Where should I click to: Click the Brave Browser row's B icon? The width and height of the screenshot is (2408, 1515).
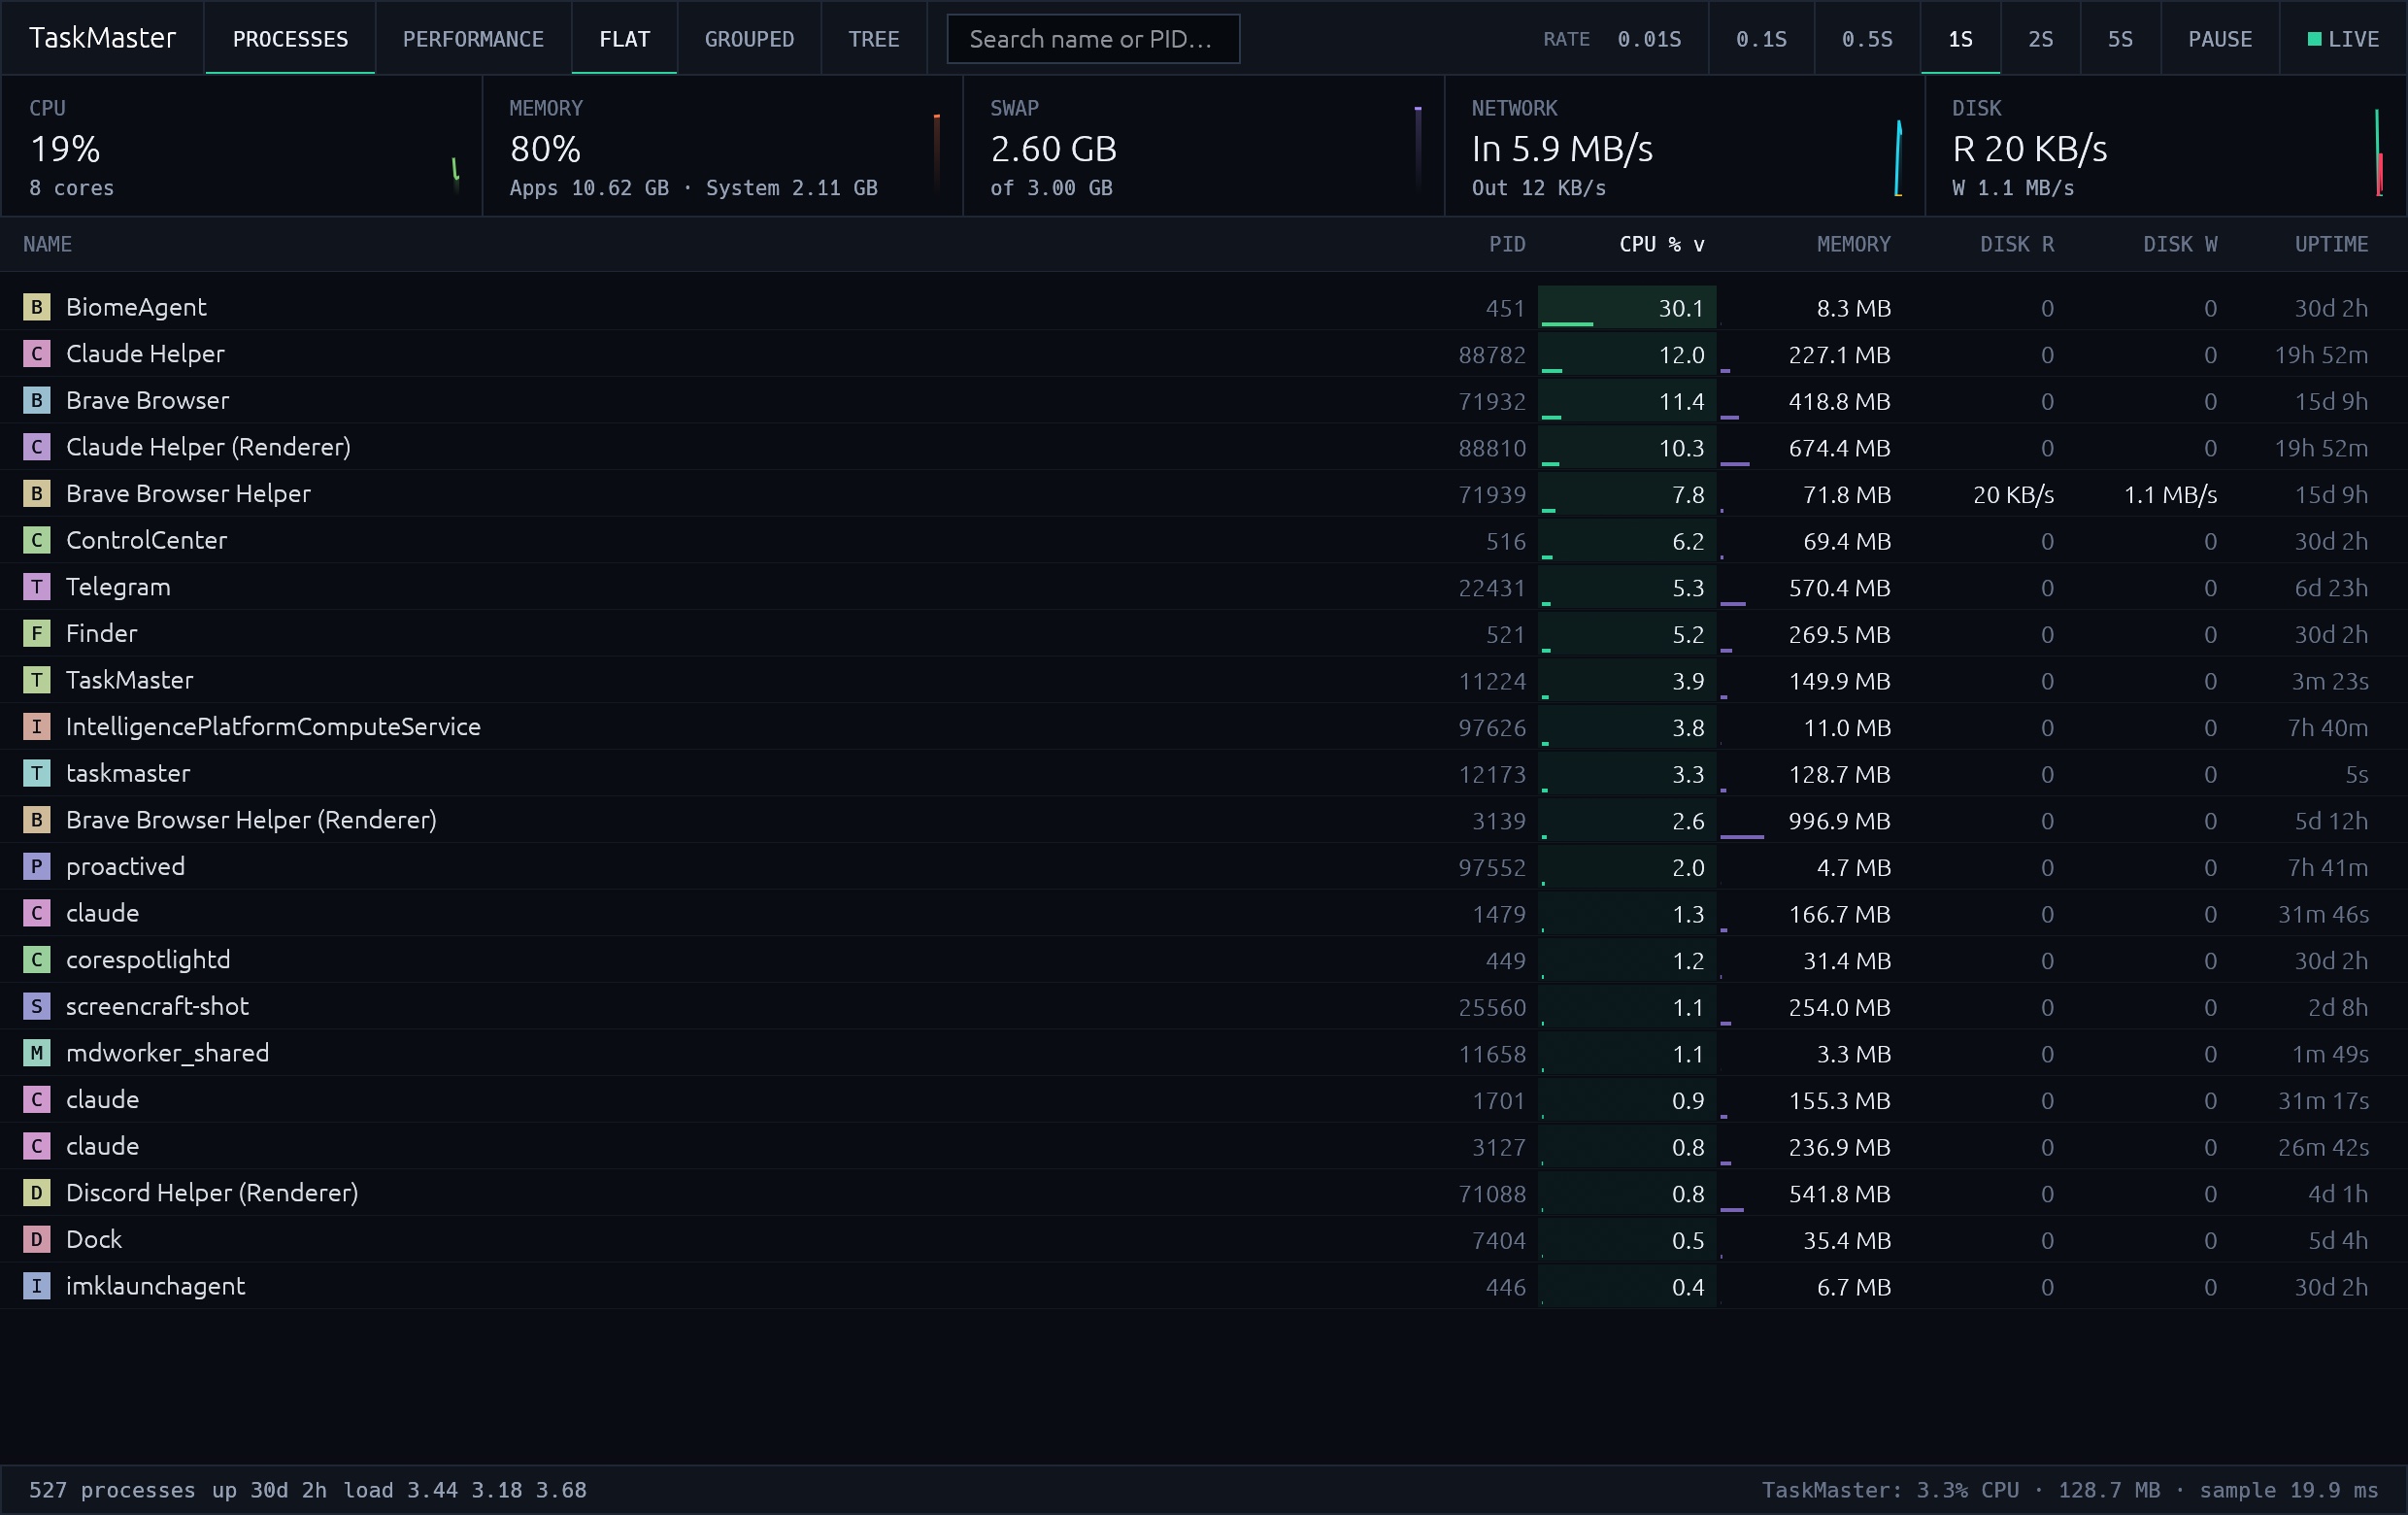tap(37, 400)
